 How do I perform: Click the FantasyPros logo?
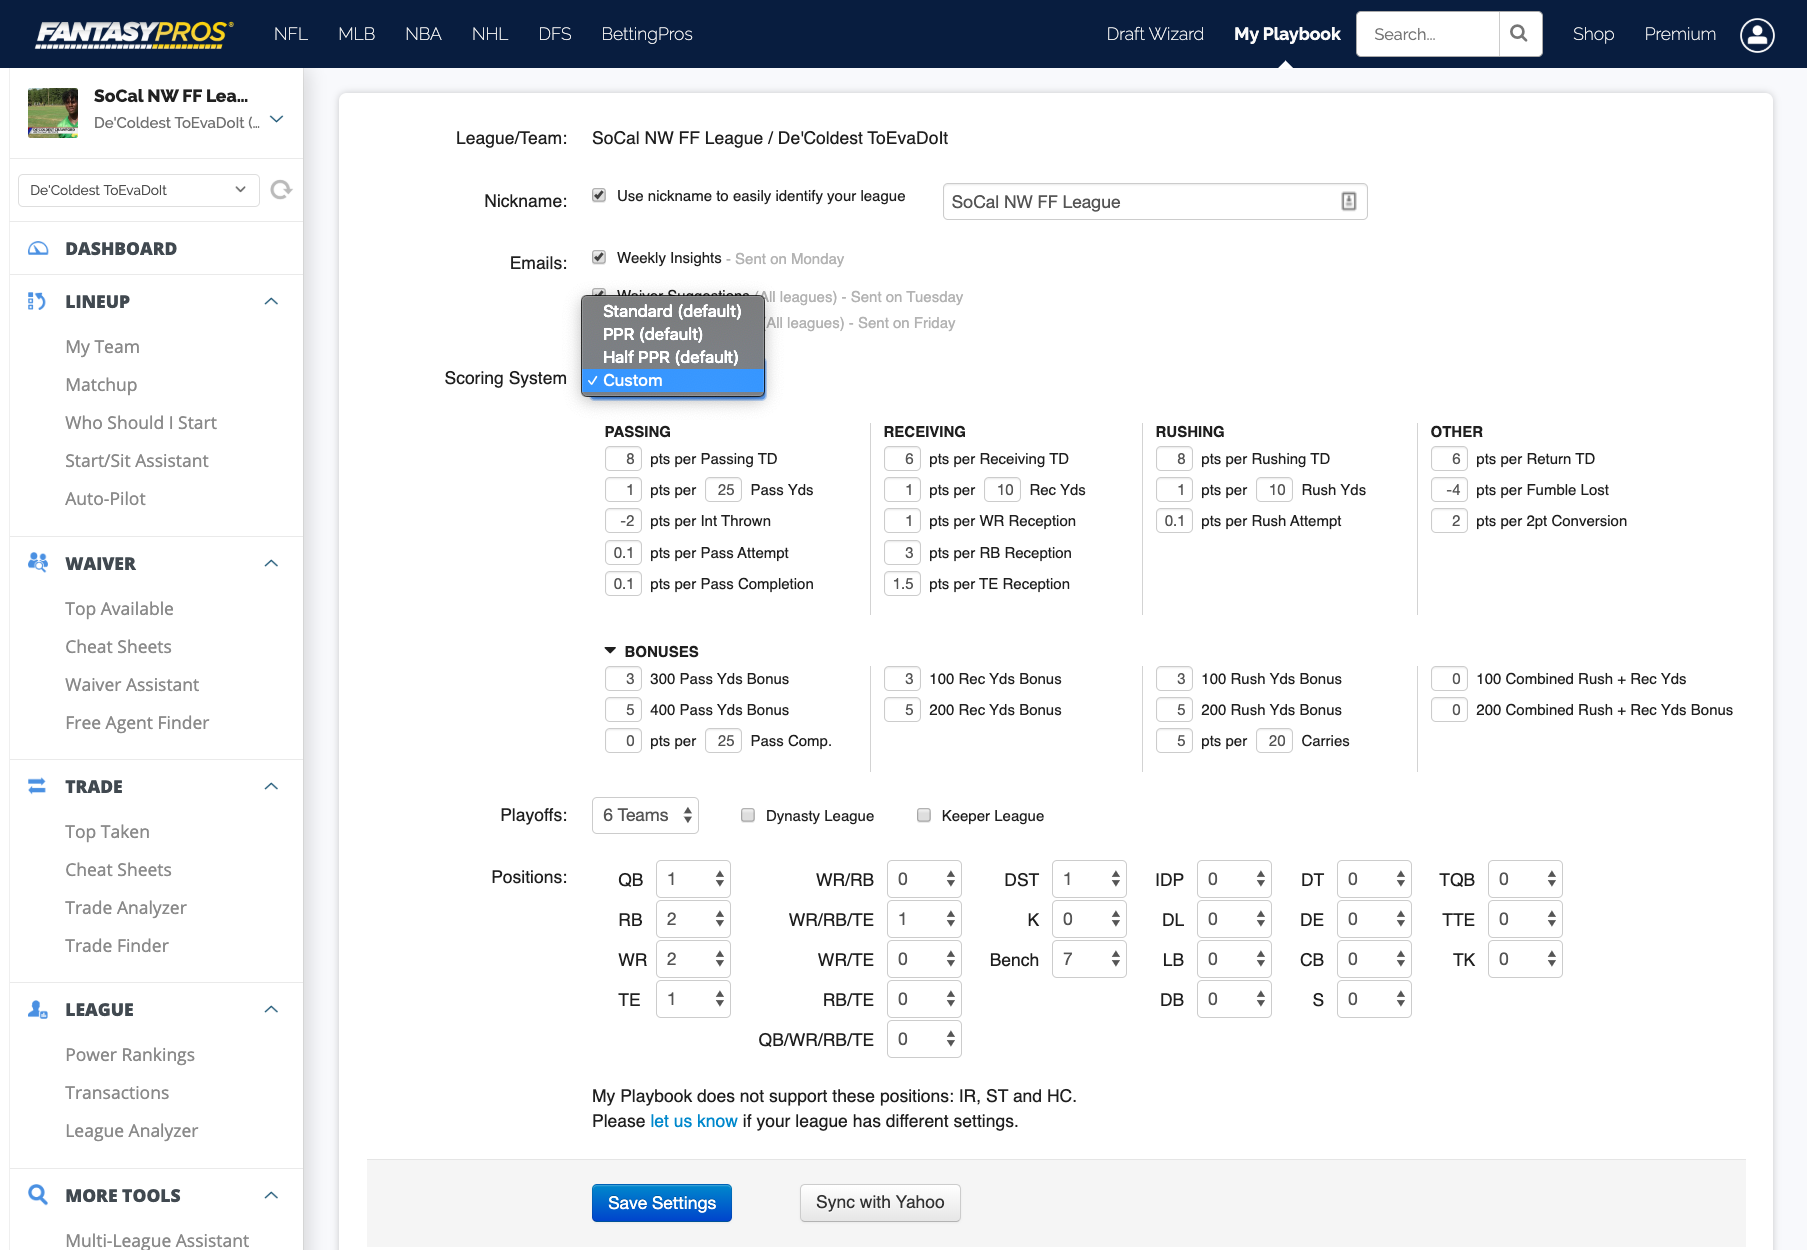click(135, 34)
